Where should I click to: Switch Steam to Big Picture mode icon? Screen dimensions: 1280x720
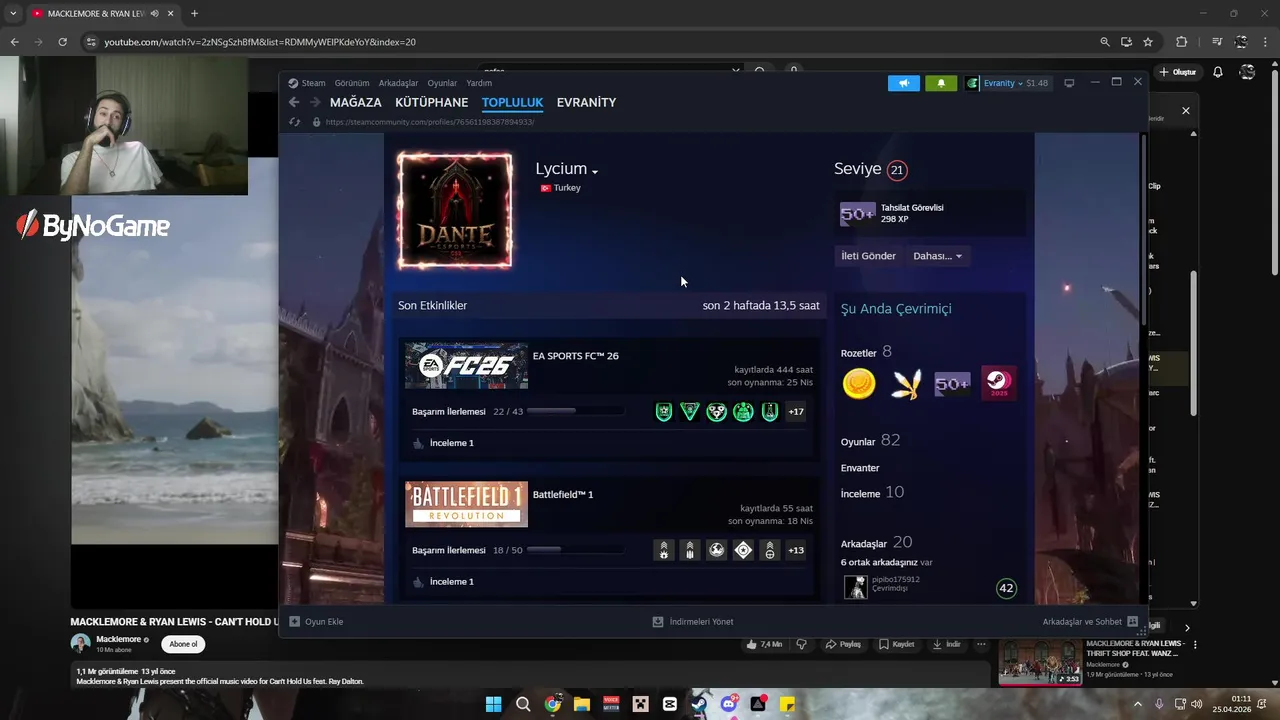coord(1069,83)
